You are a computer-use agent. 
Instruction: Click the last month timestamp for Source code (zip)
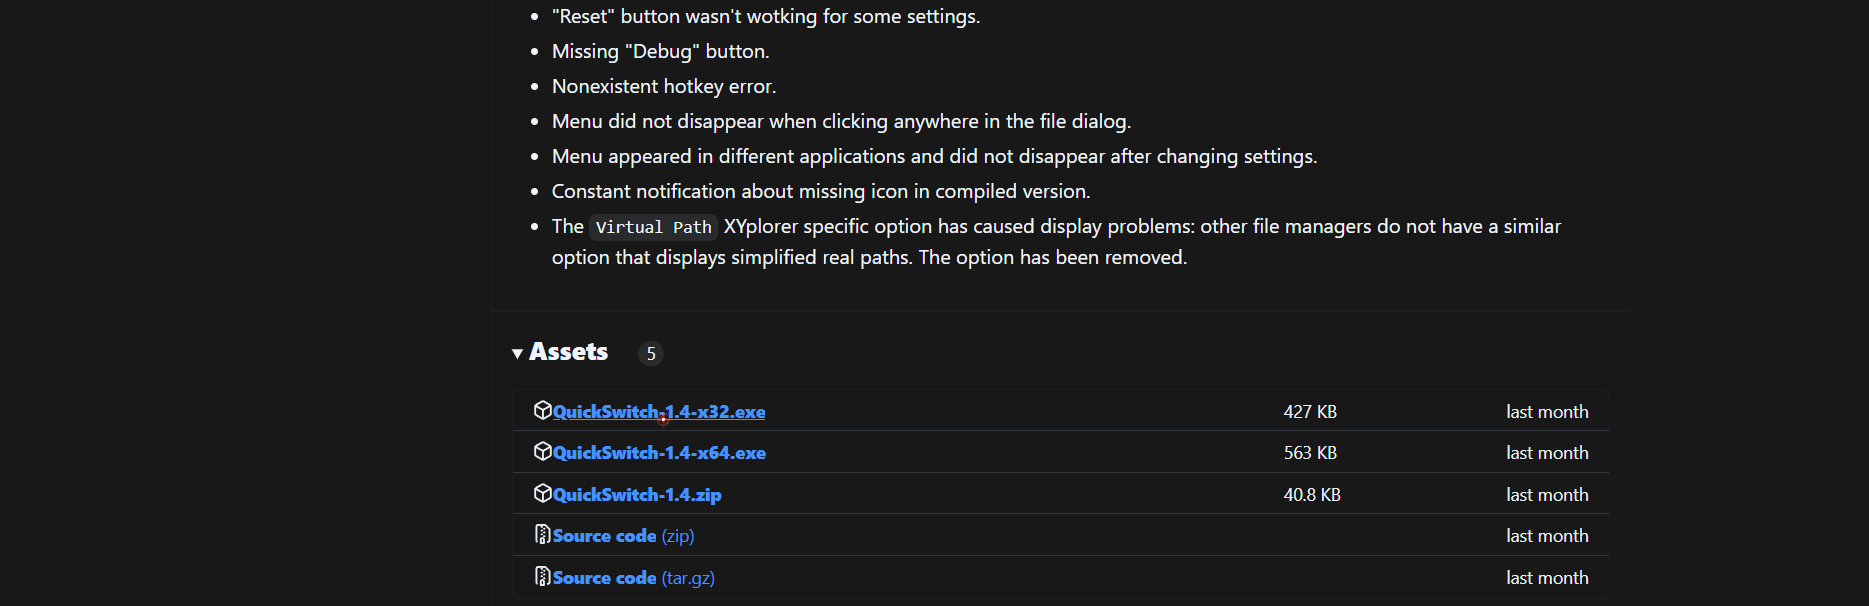[x=1547, y=536]
